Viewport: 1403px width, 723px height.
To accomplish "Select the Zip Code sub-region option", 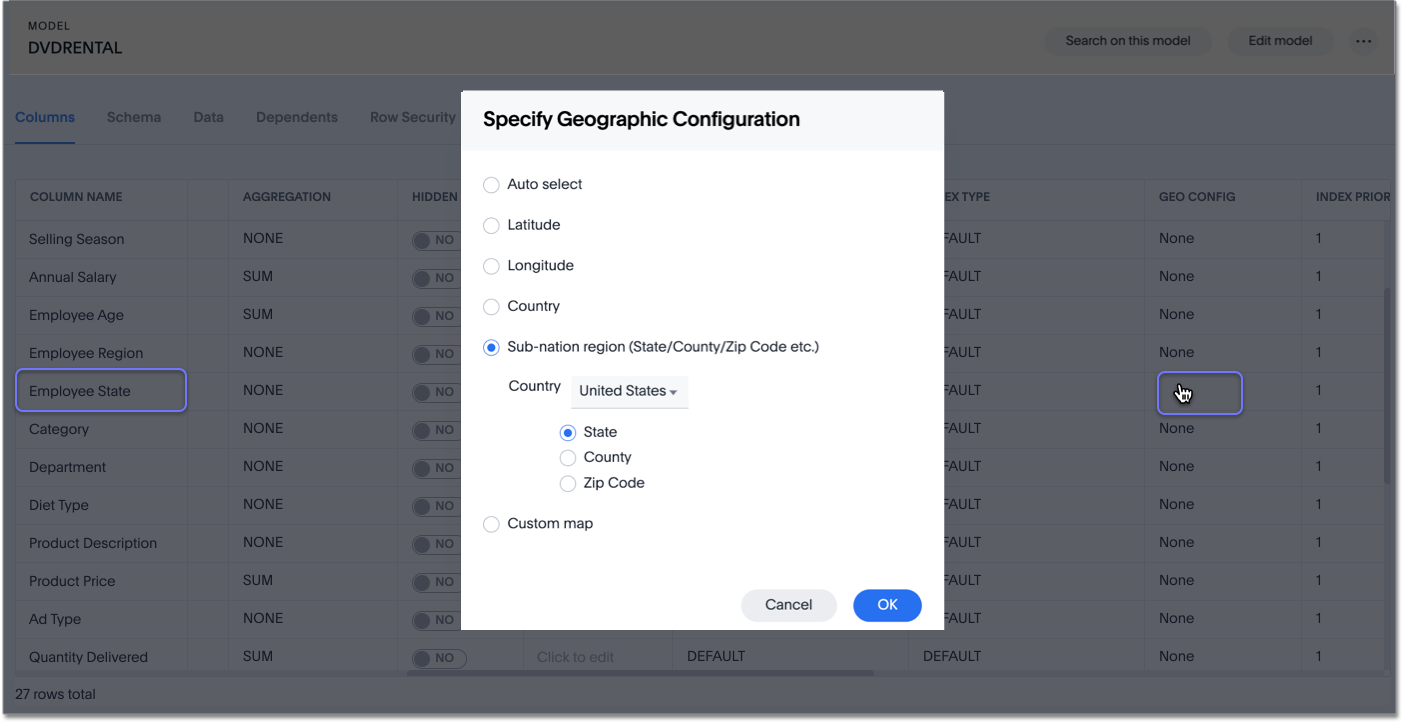I will (568, 483).
